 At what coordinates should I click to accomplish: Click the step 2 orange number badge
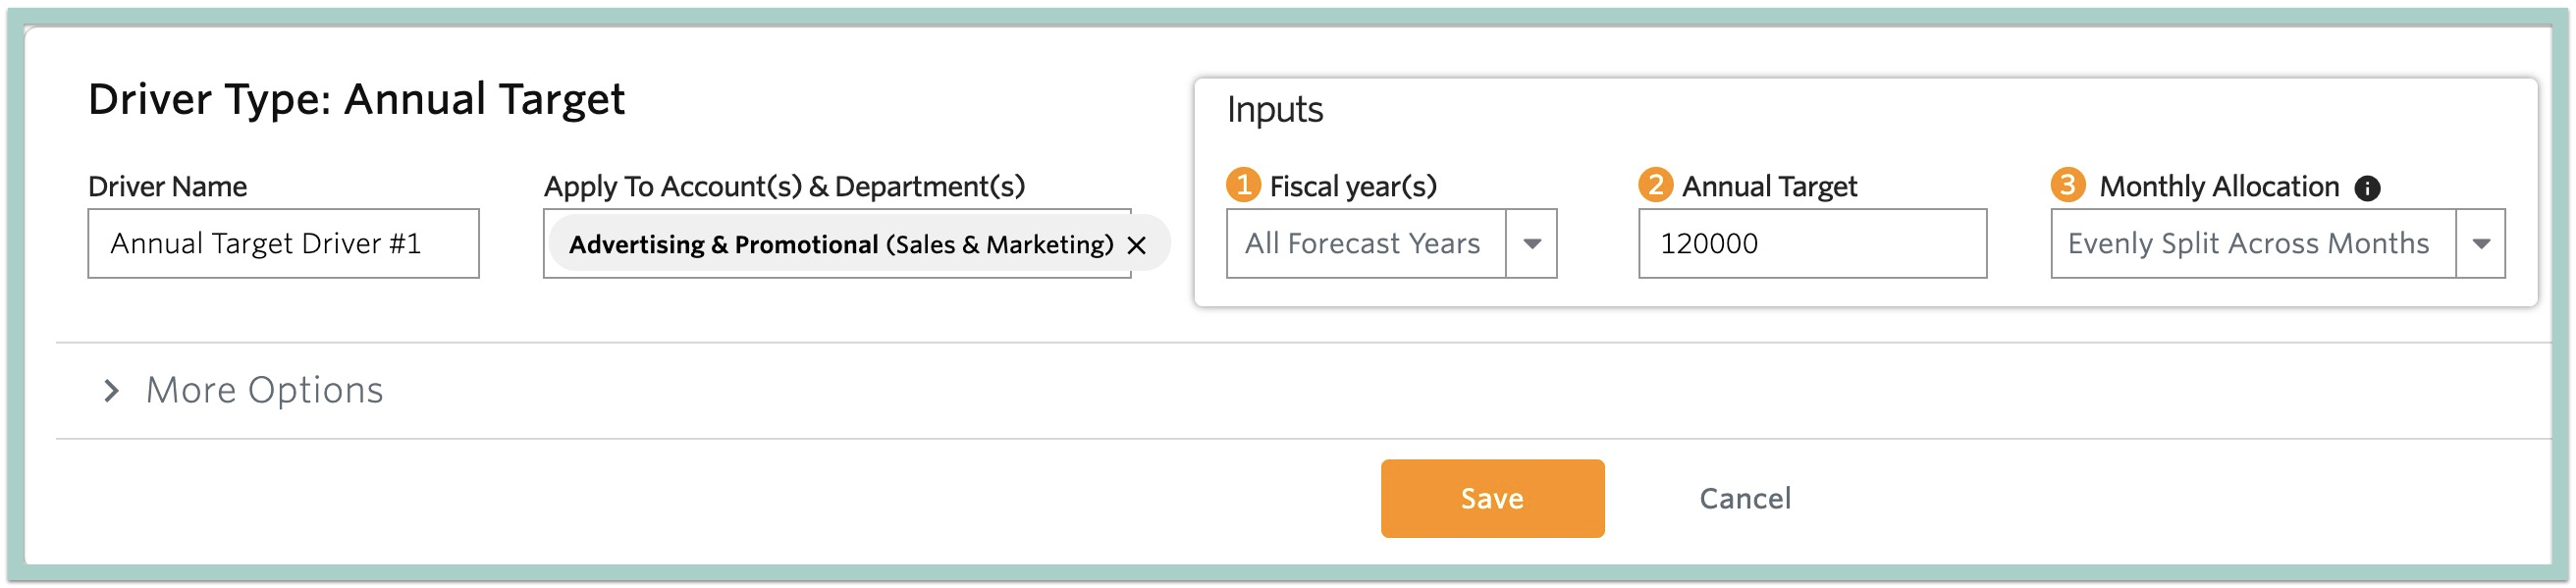tap(1655, 185)
